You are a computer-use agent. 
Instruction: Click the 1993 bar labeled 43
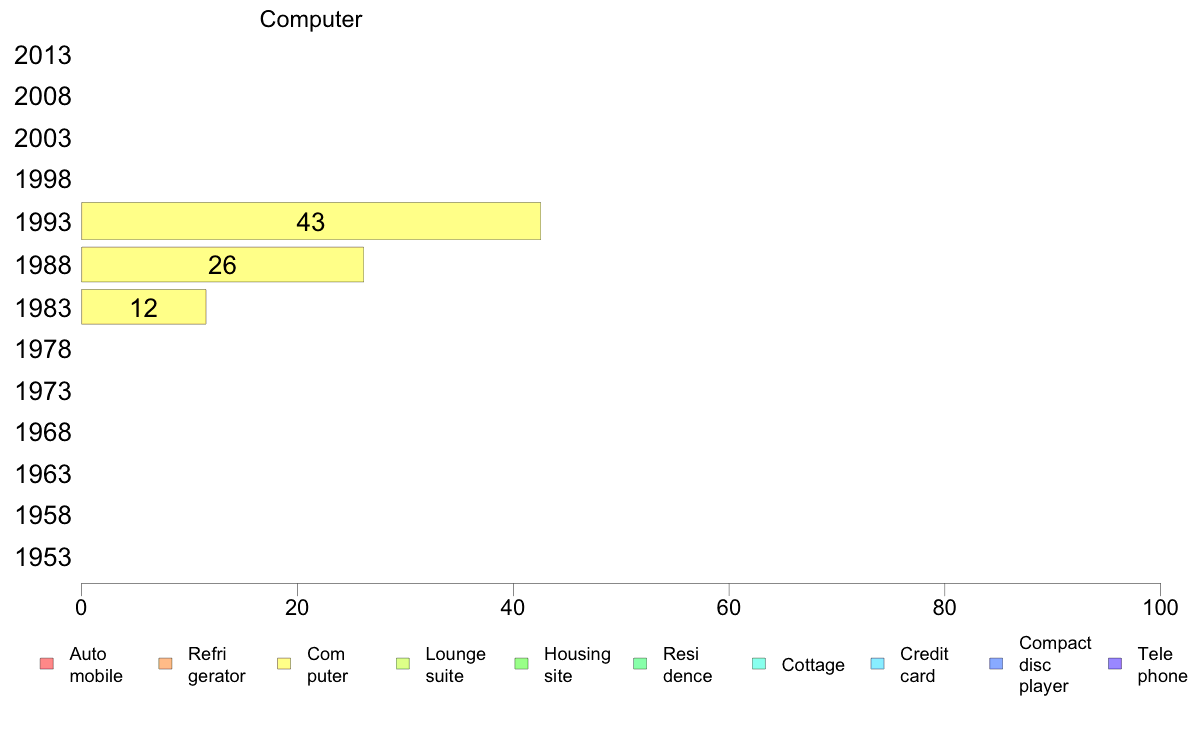point(311,221)
